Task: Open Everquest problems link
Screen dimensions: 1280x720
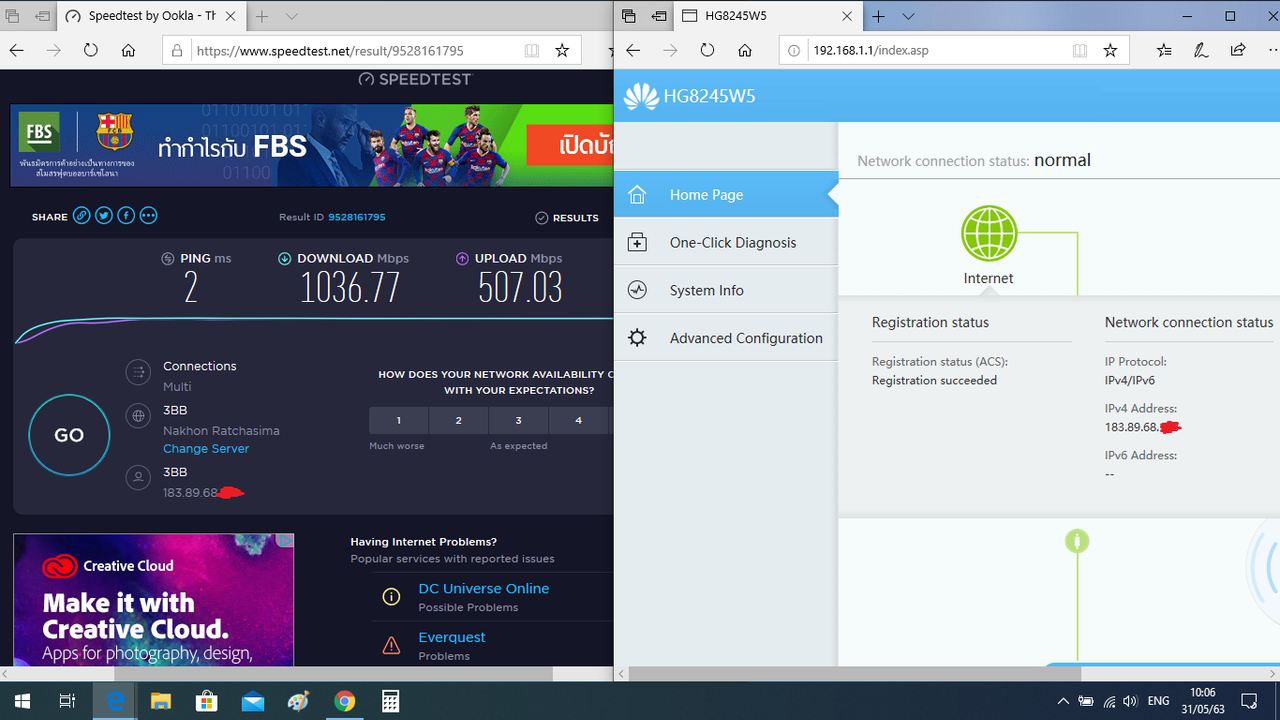Action: pos(452,637)
